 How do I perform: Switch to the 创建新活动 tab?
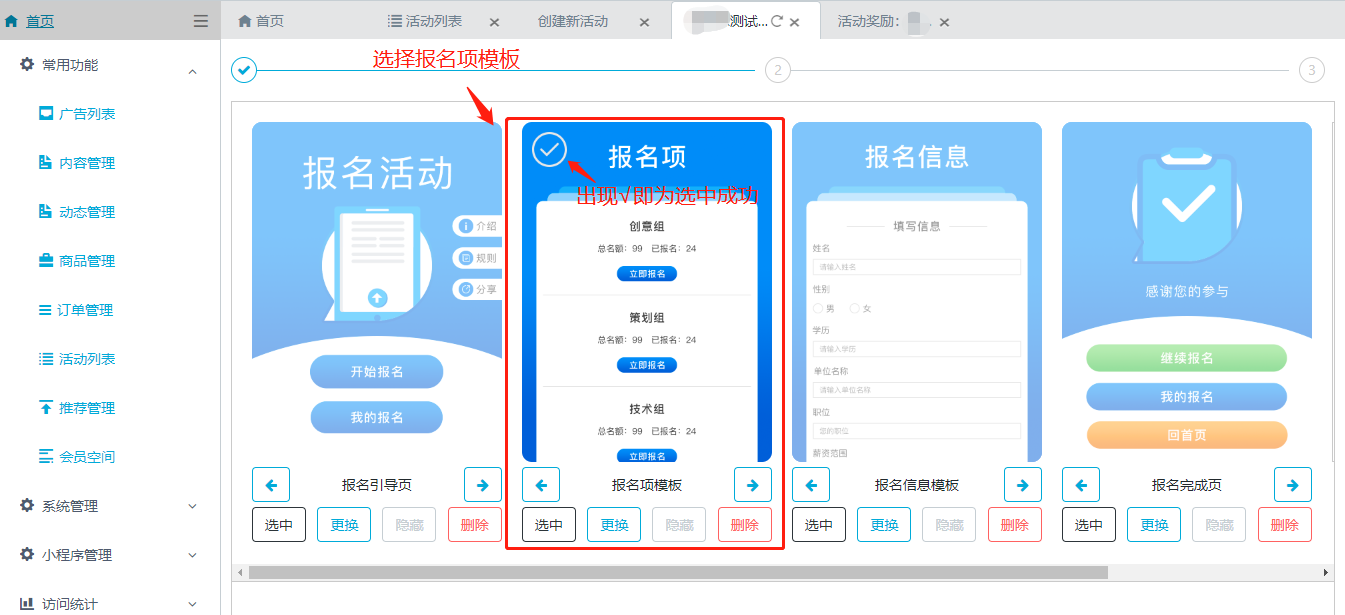[572, 21]
